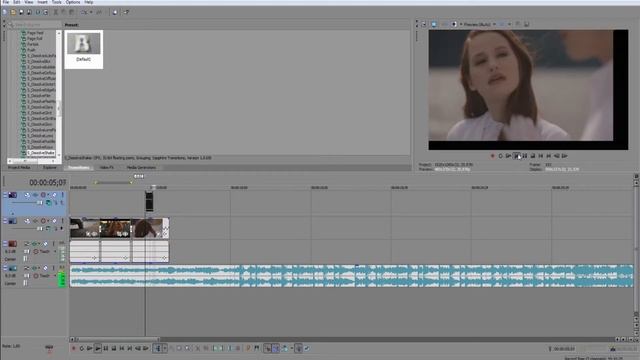Click the Record button under the preview
The height and width of the screenshot is (360, 640).
(x=493, y=156)
